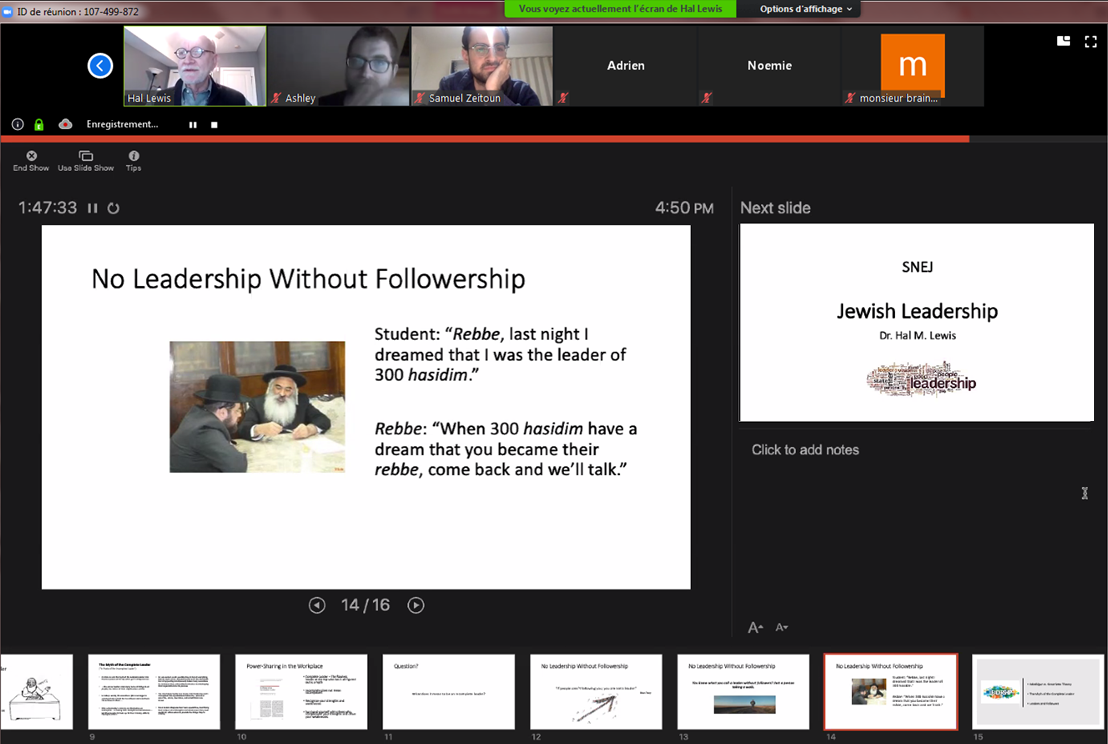The height and width of the screenshot is (744, 1108).
Task: Open the presenter Tips icon
Action: point(134,157)
